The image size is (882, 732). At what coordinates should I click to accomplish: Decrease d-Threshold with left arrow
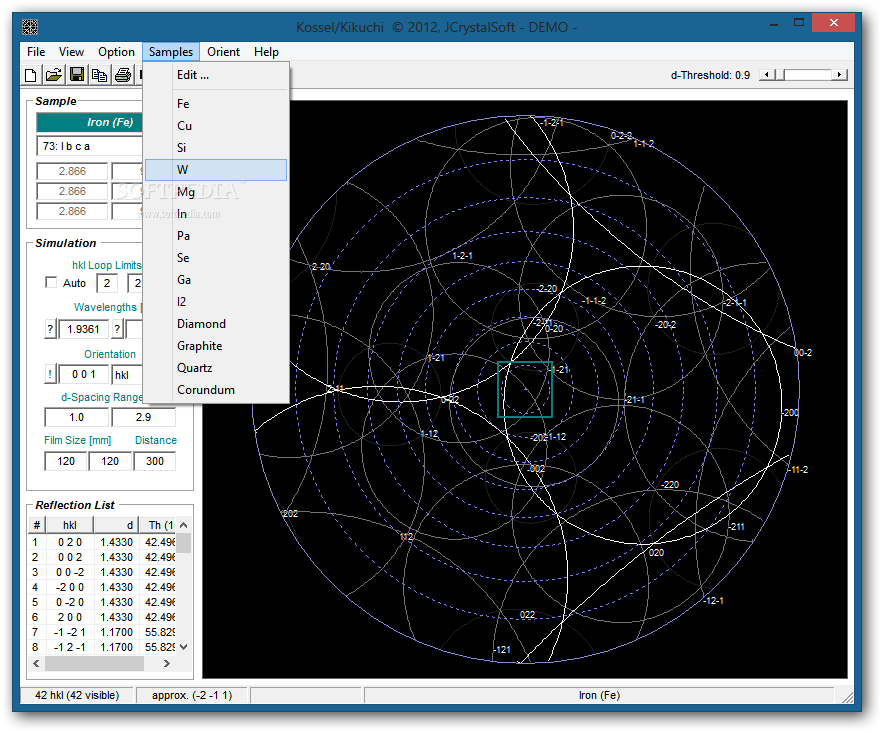[765, 75]
